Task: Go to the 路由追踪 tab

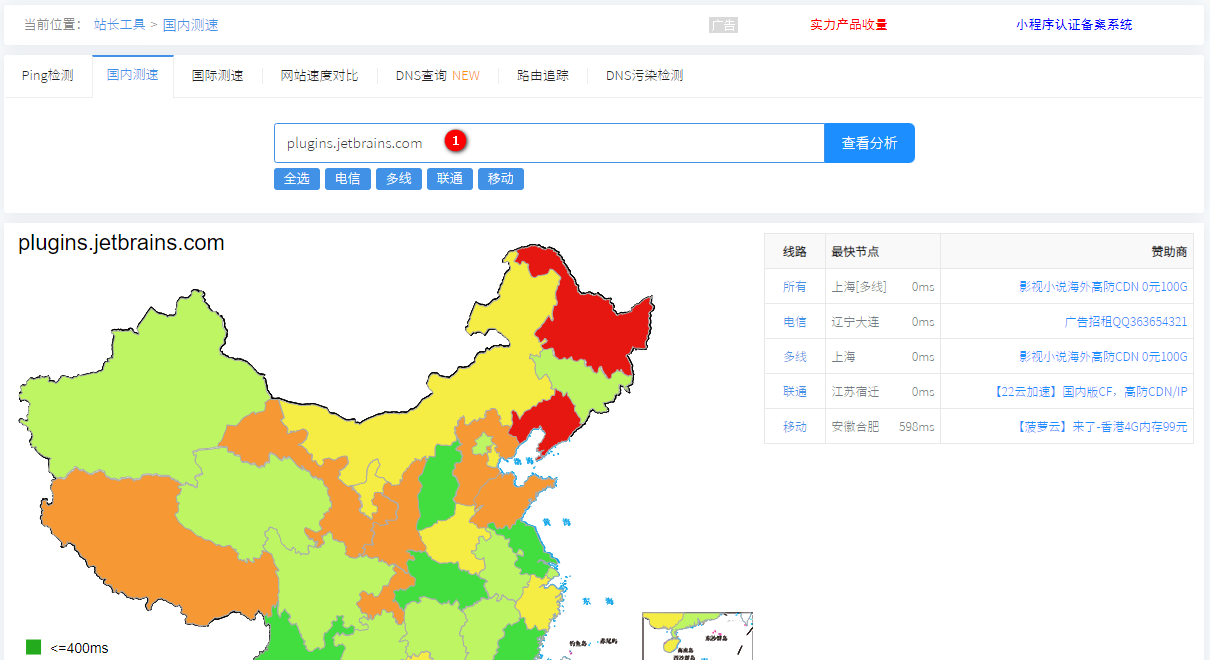Action: pos(543,76)
